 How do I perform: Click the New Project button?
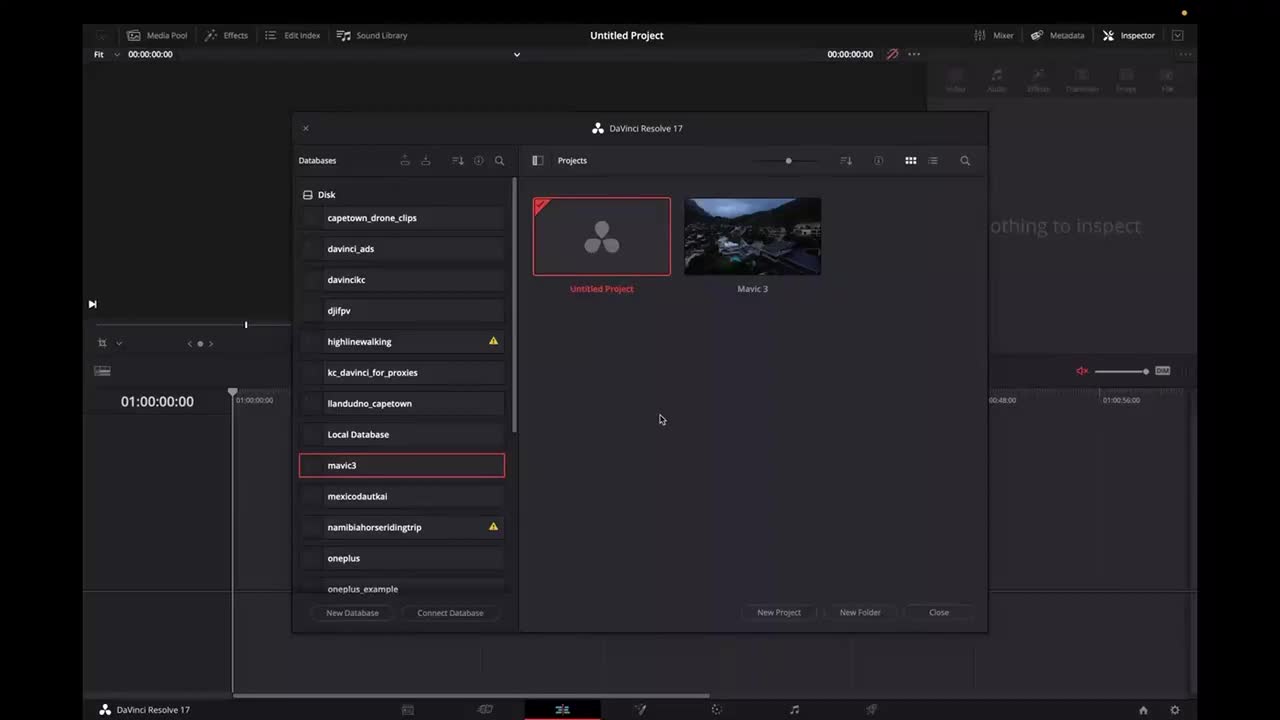[779, 612]
